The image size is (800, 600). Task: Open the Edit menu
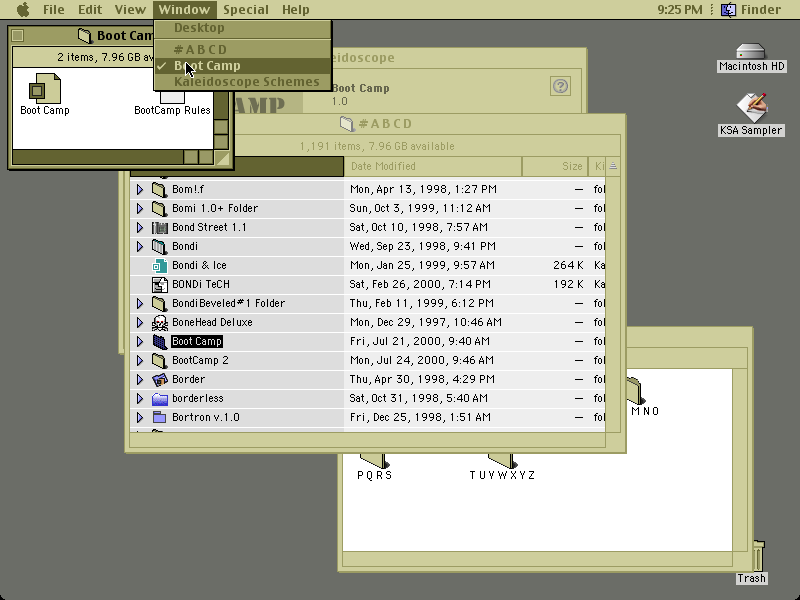(x=90, y=10)
